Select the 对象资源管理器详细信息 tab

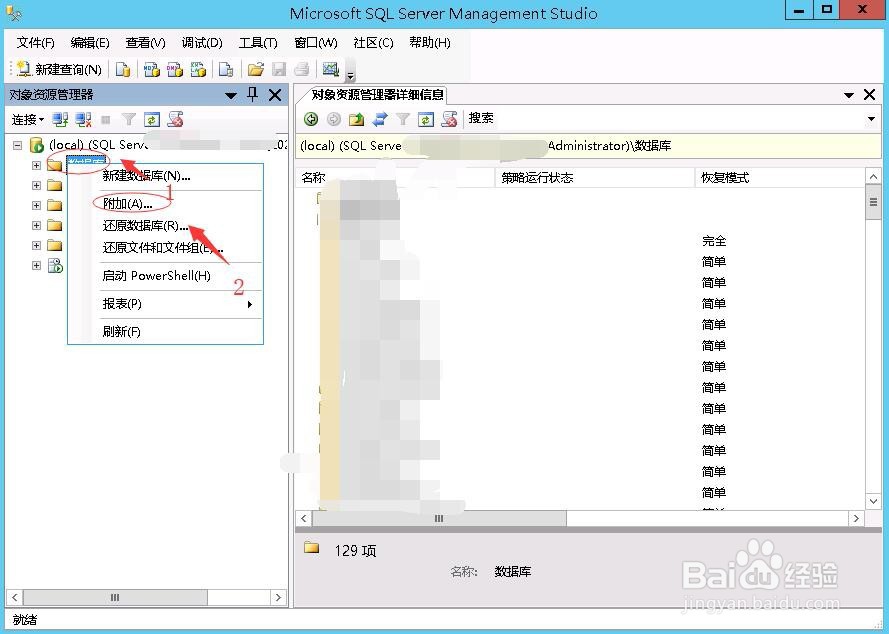pyautogui.click(x=377, y=95)
